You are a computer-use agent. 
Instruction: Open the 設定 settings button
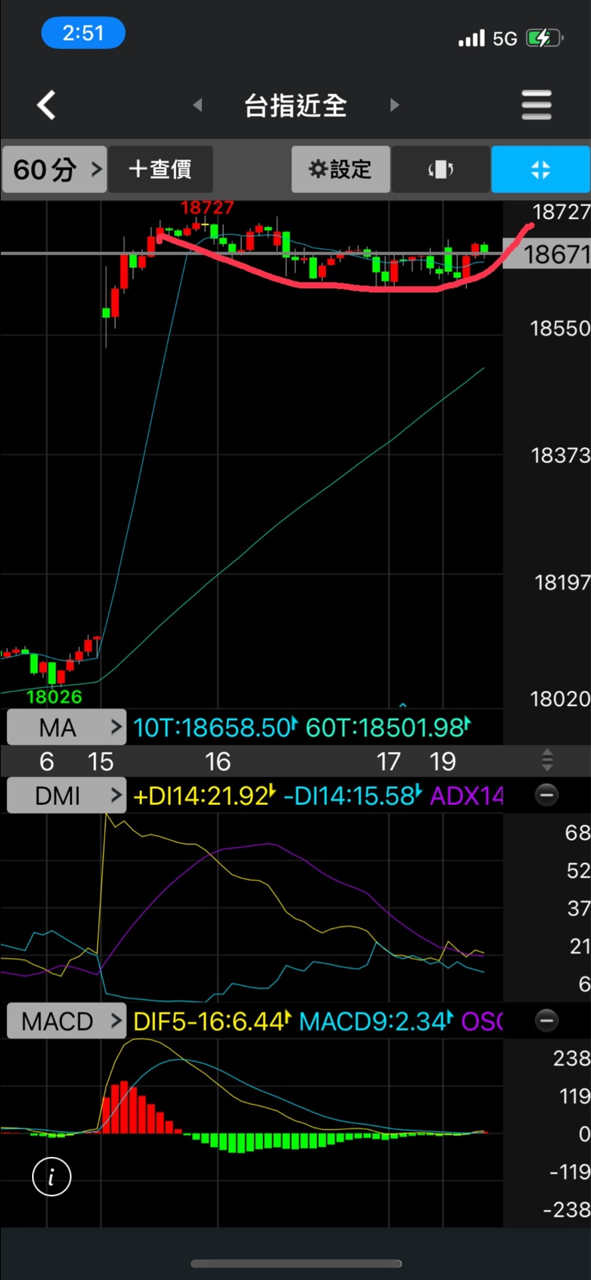coord(340,169)
